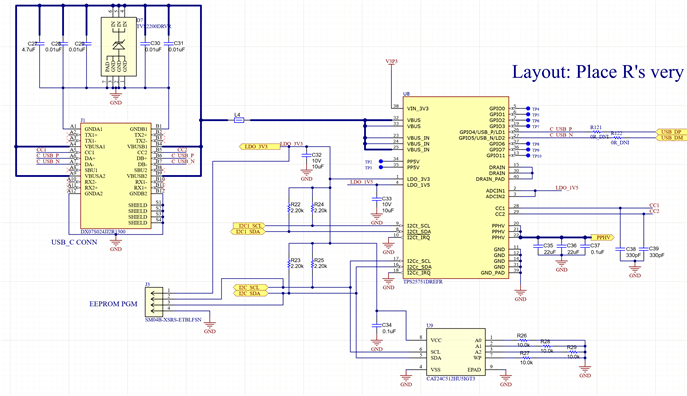Select capacitor C34 0.1uF symbol

click(376, 325)
